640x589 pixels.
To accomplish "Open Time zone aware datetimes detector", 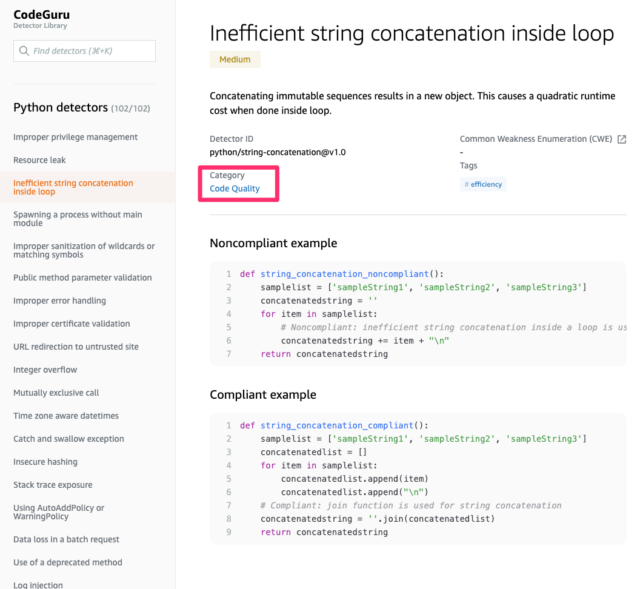I will click(x=66, y=416).
